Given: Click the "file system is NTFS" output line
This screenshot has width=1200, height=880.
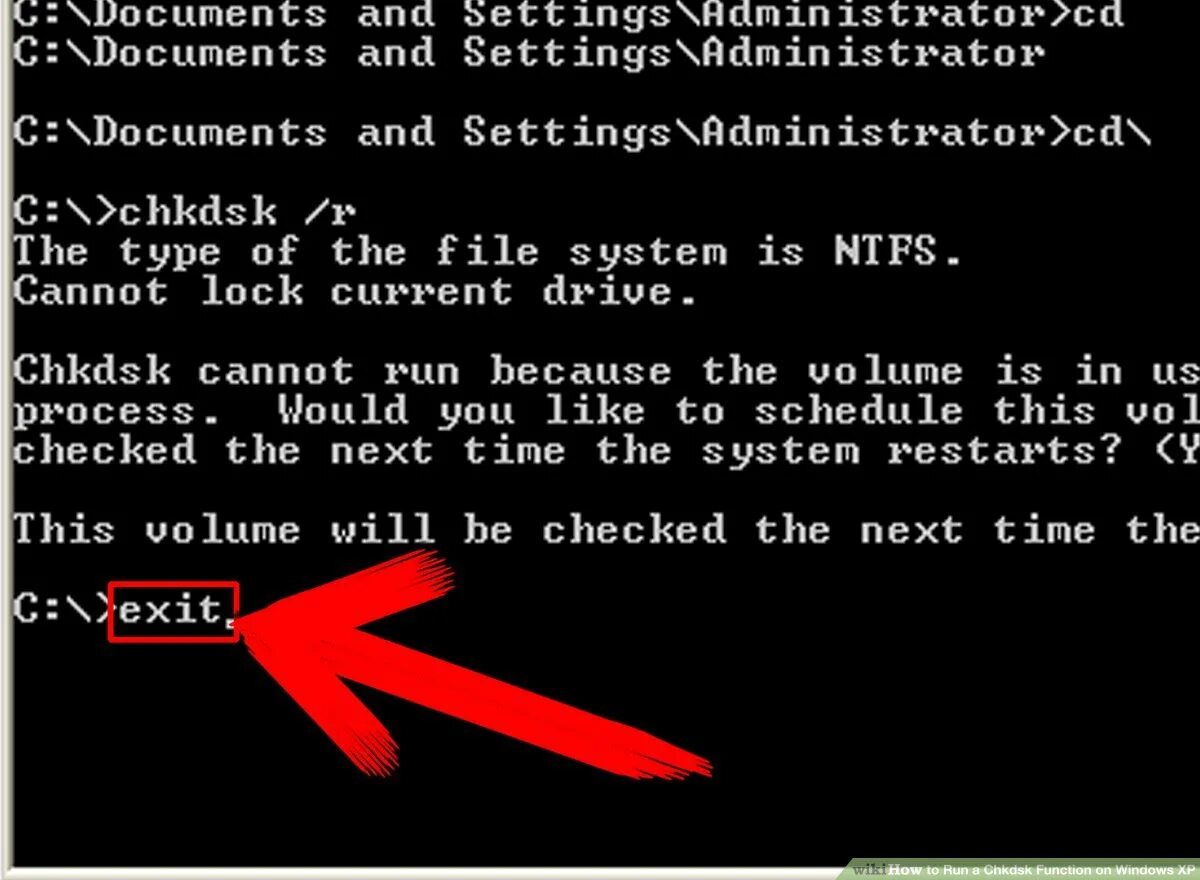Looking at the screenshot, I should coord(488,251).
